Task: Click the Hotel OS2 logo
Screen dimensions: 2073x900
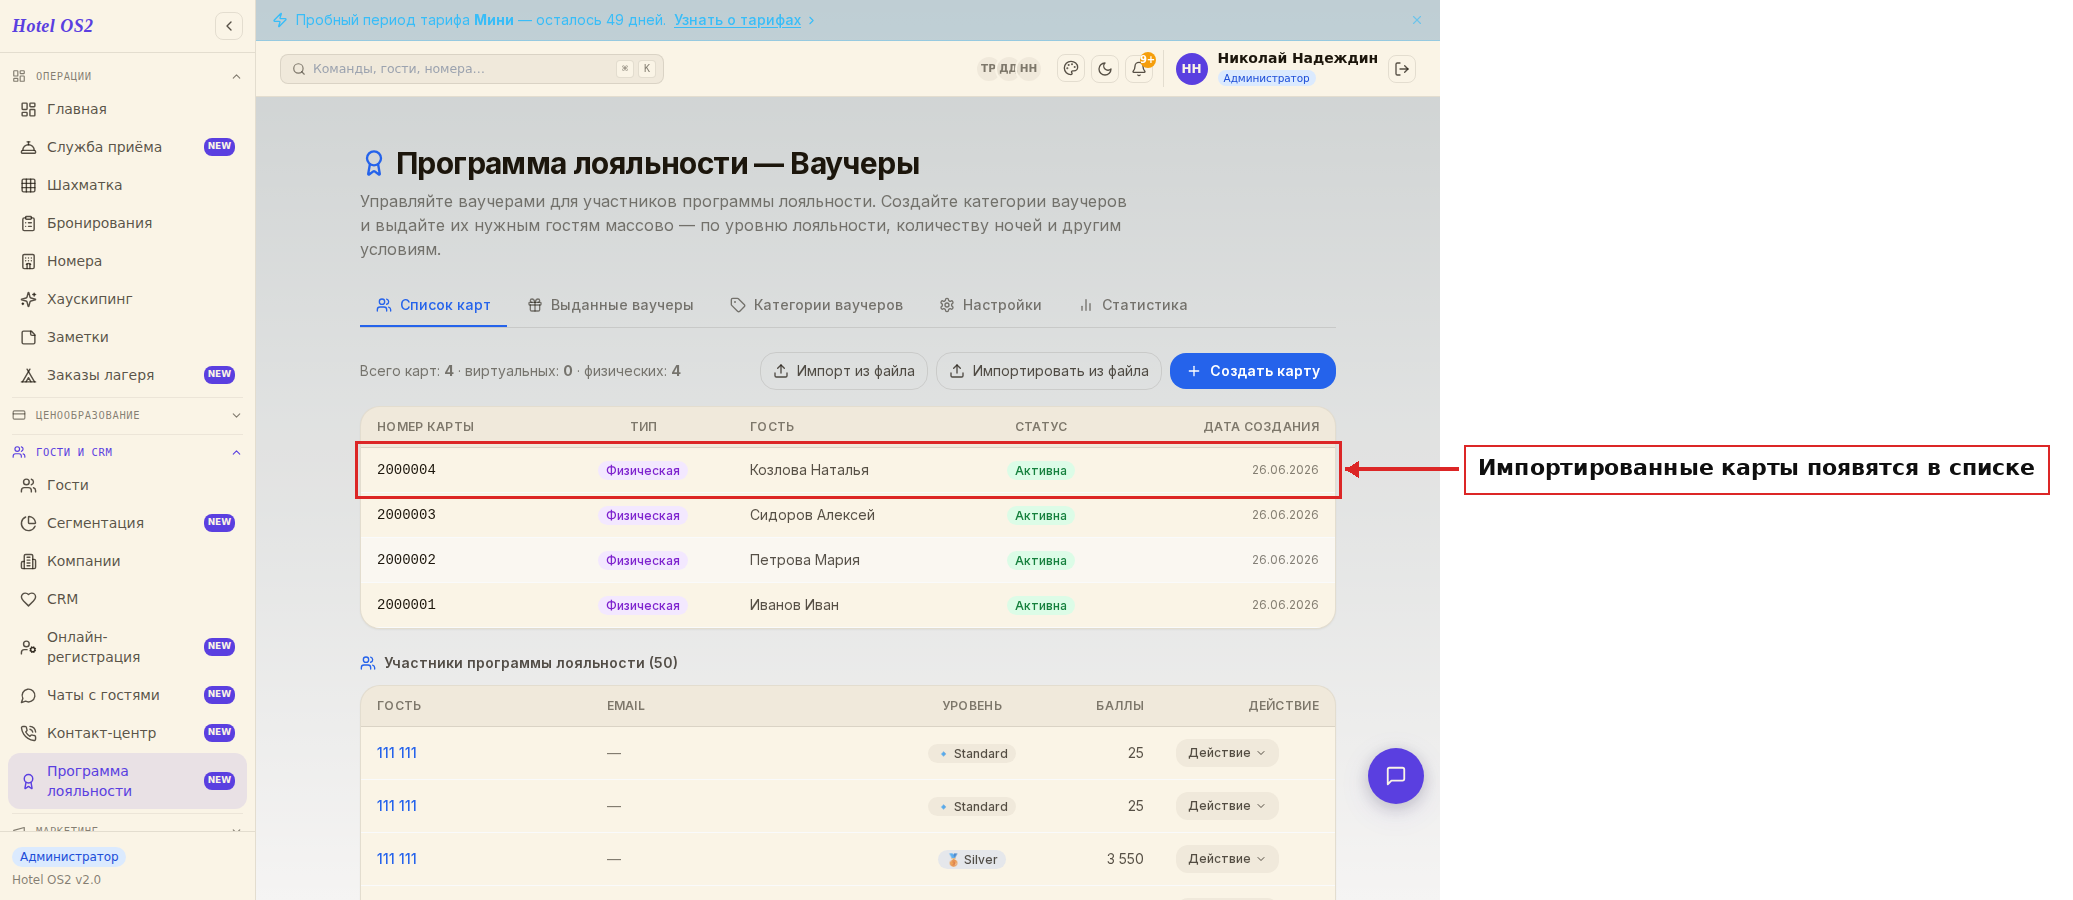Action: click(53, 26)
